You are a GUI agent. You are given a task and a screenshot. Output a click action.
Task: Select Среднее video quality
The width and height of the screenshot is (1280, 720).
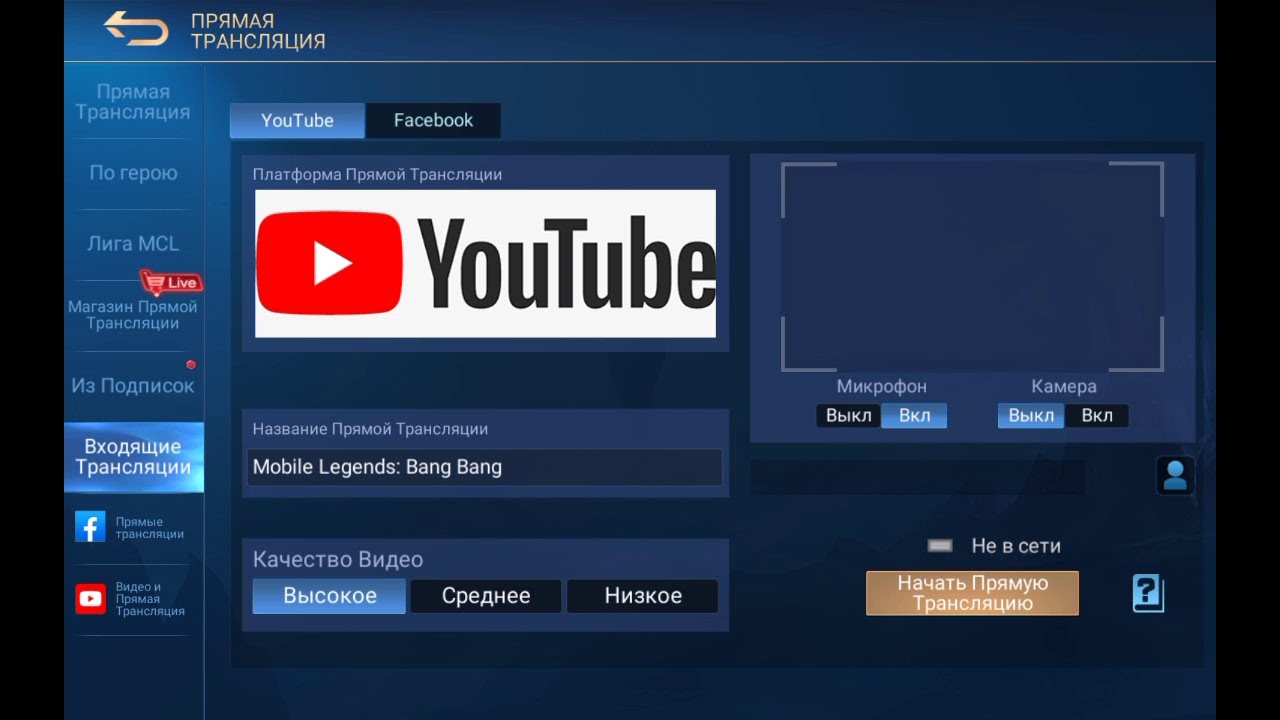tap(486, 596)
